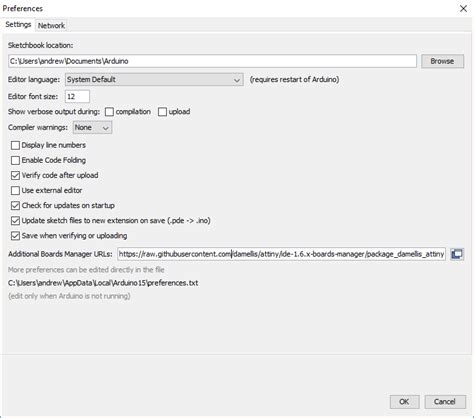The image size is (474, 418).
Task: Expand the Compiler warnings dropdown
Action: (x=92, y=128)
